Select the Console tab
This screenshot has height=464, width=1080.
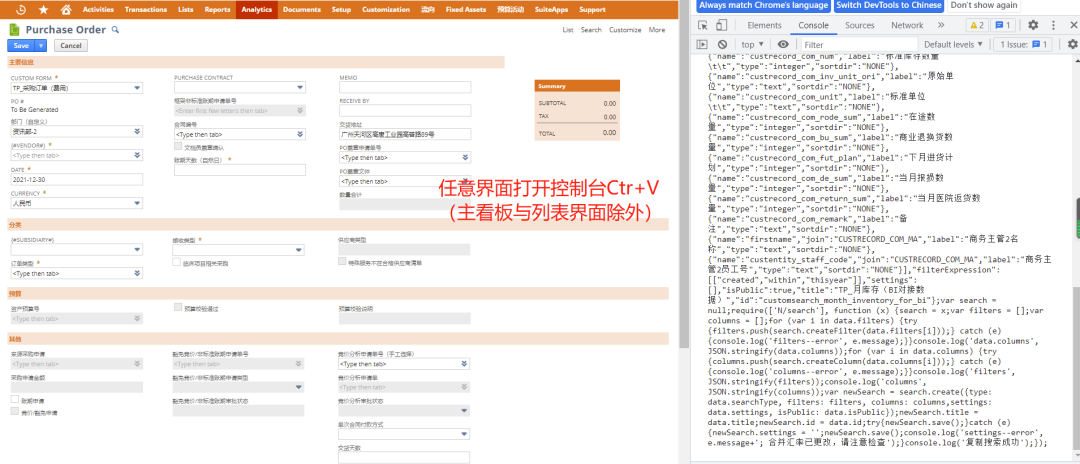tap(813, 25)
